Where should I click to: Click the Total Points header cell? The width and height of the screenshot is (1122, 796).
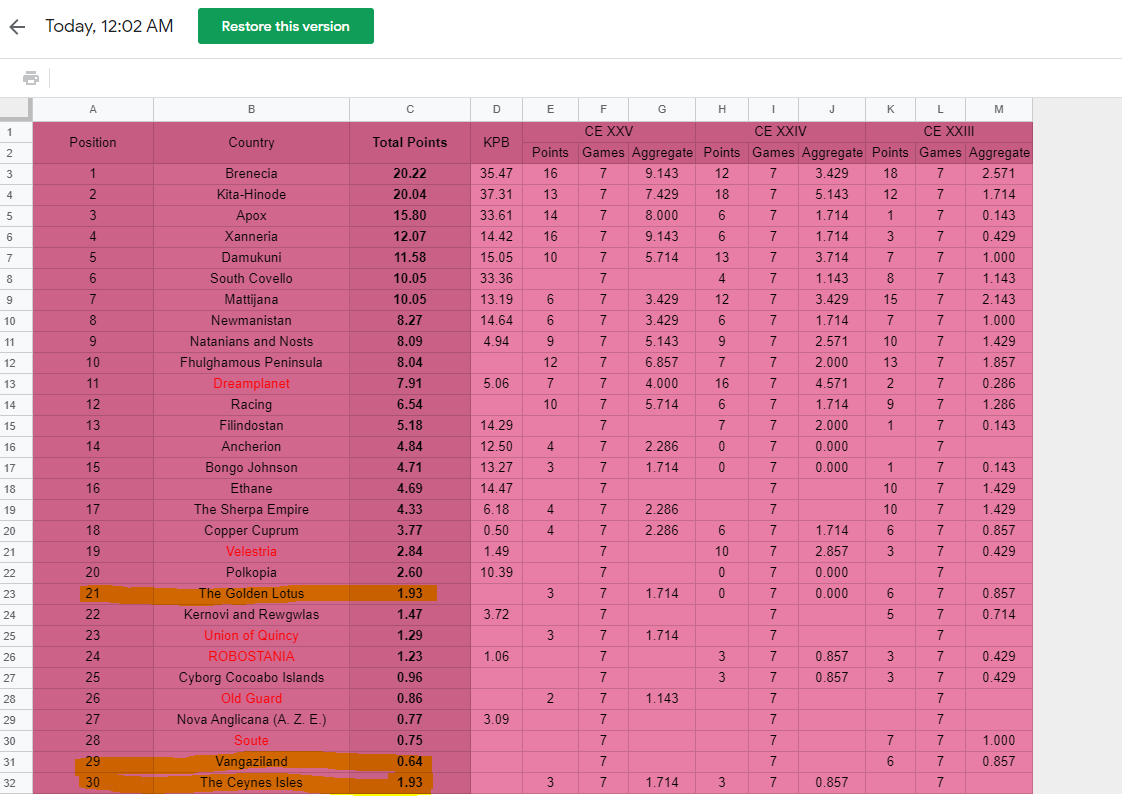(410, 142)
